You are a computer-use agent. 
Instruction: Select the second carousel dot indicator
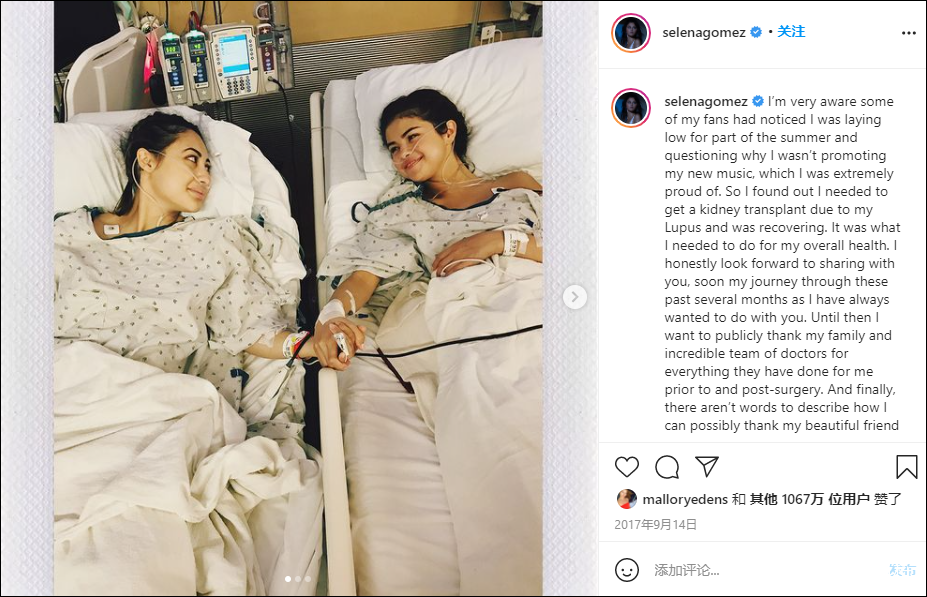[298, 579]
